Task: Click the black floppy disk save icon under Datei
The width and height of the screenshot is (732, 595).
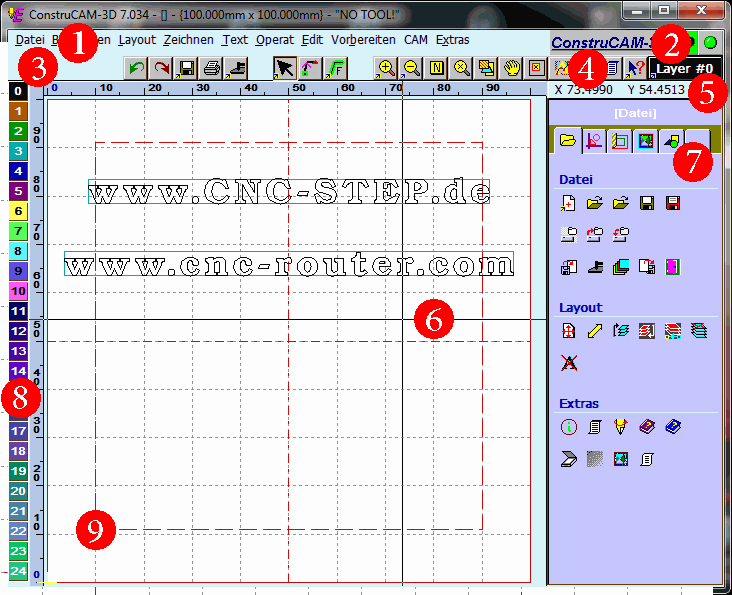Action: click(x=647, y=204)
